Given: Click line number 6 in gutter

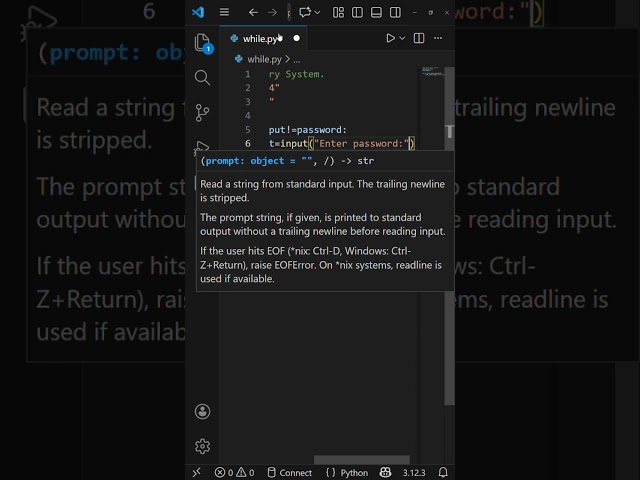Looking at the screenshot, I should 248,143.
